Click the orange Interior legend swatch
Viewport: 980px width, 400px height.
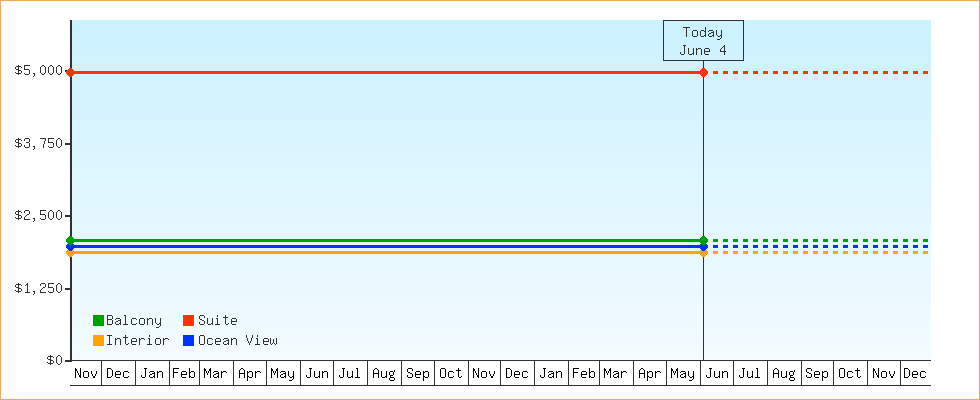tap(98, 341)
